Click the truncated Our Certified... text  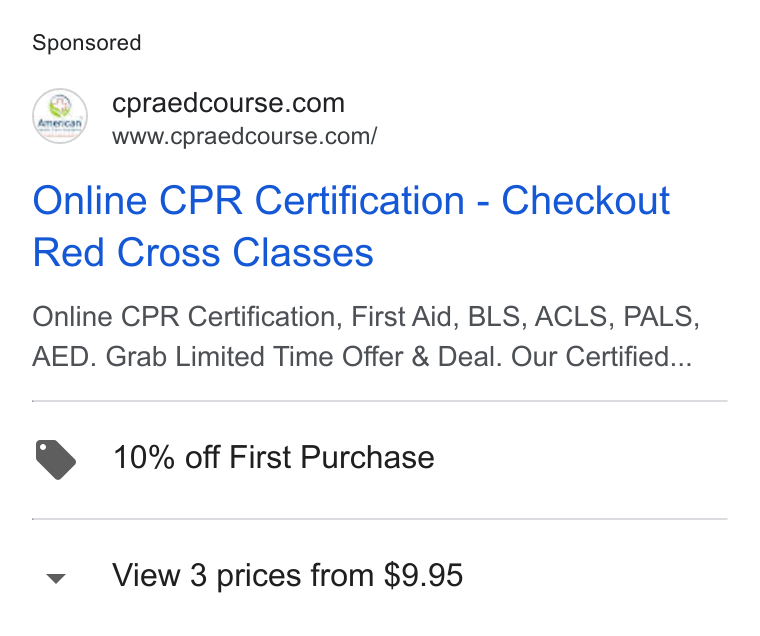click(602, 357)
